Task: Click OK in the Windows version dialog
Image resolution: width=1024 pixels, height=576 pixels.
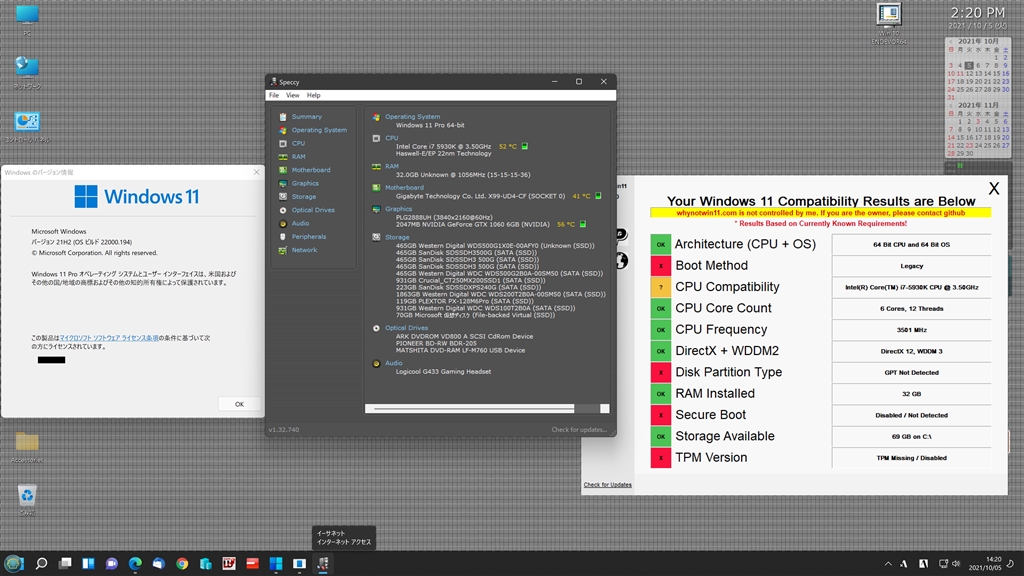Action: [x=239, y=404]
